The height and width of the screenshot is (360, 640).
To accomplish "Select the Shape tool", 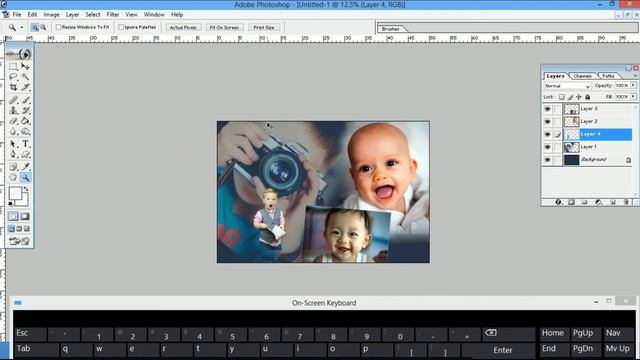I will [x=25, y=155].
